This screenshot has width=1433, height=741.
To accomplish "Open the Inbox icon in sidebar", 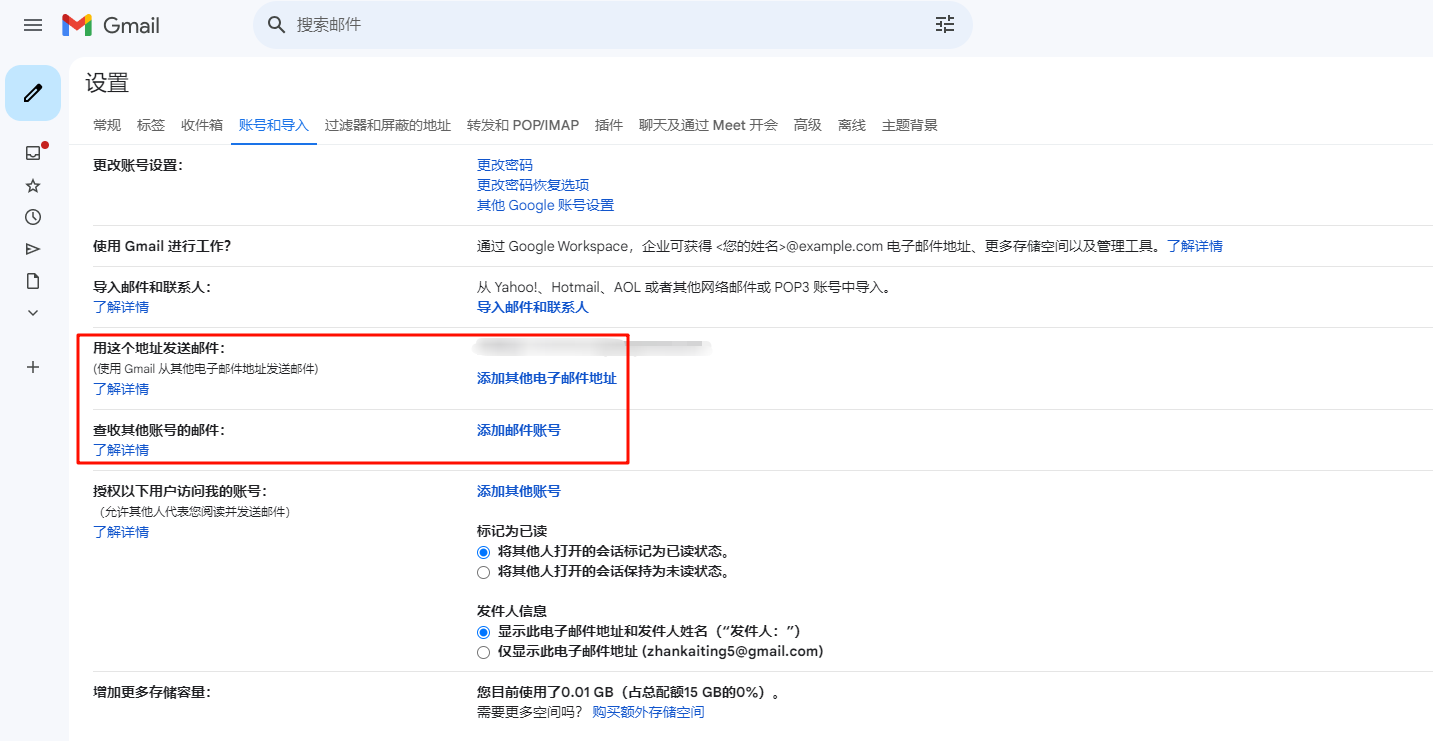I will click(x=33, y=153).
